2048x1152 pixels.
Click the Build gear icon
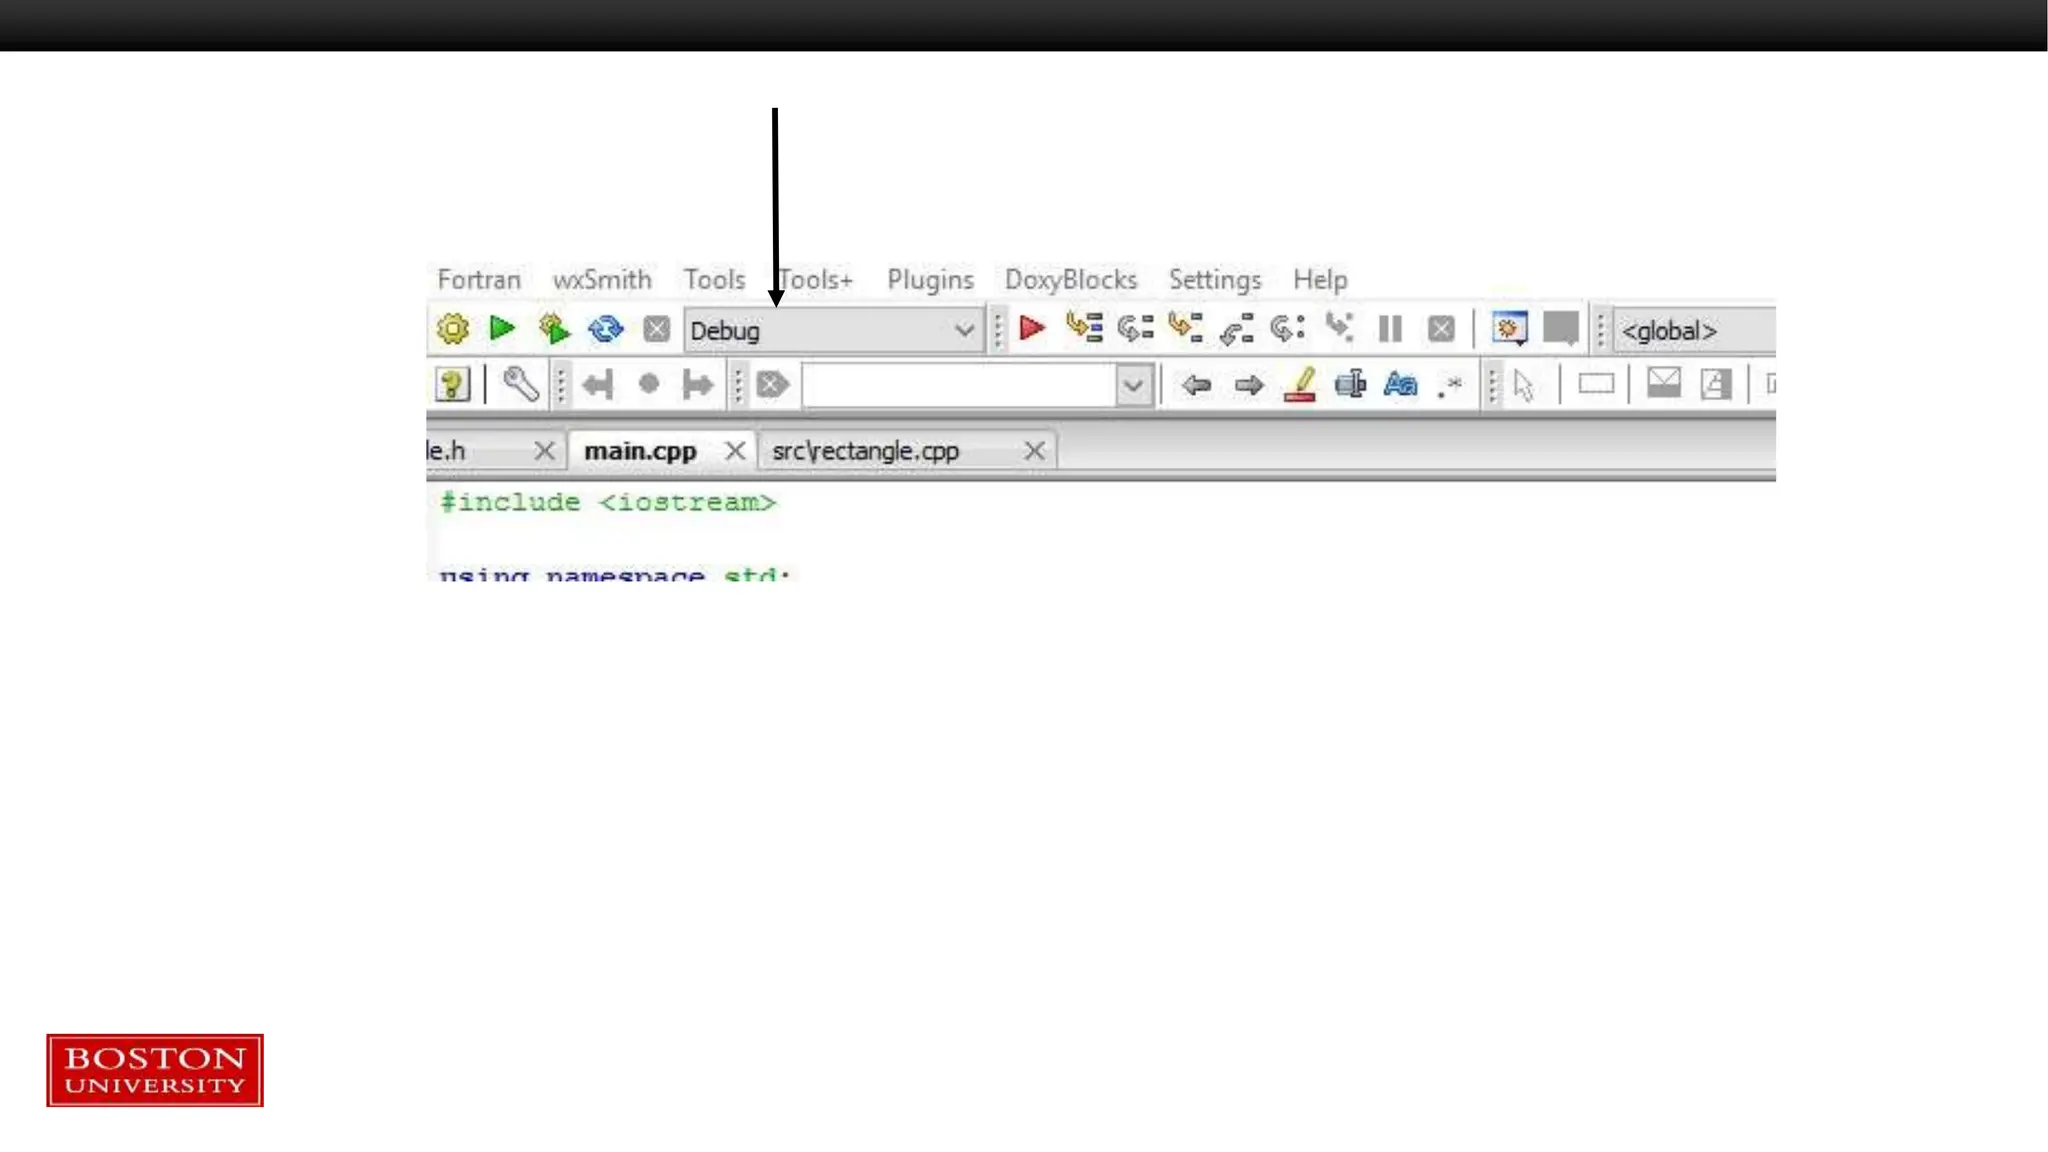(452, 329)
